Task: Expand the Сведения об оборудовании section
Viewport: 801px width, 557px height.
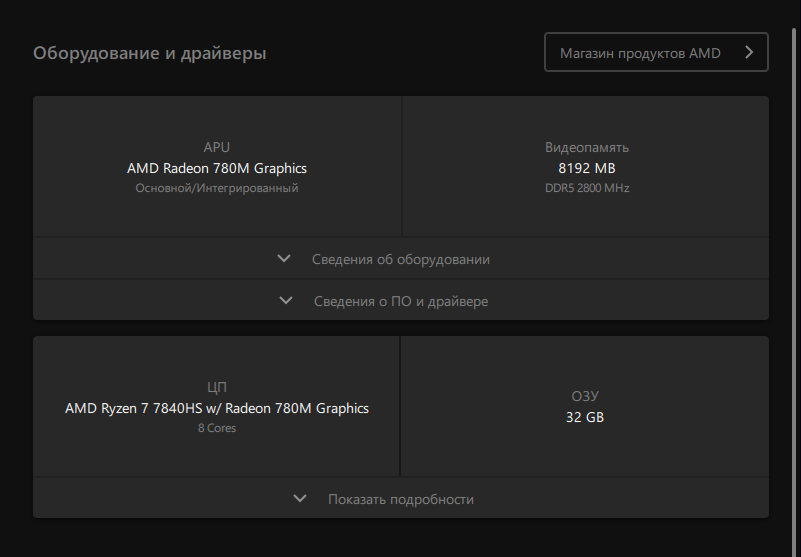Action: 400,259
